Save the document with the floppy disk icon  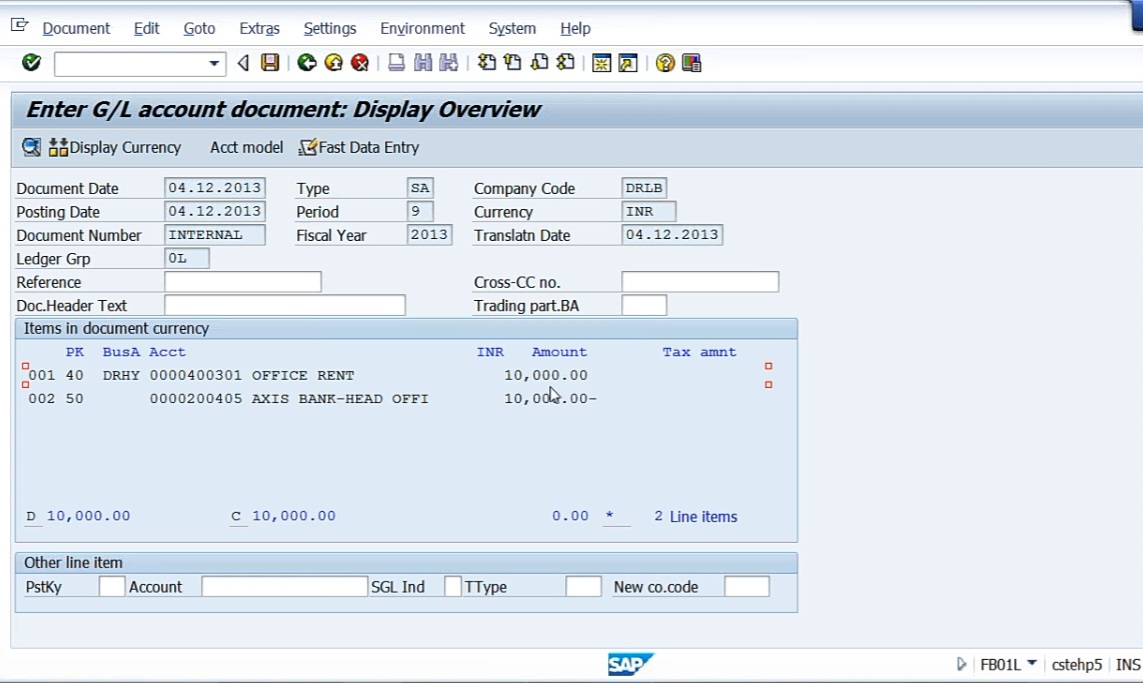click(270, 63)
